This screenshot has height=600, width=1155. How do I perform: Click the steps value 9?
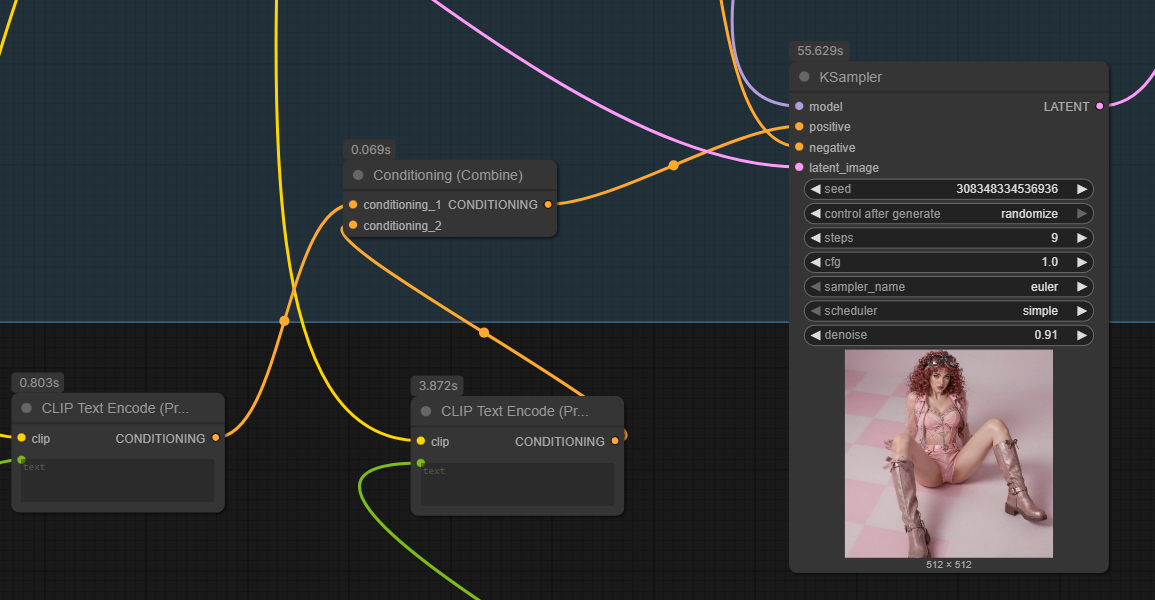click(x=1054, y=238)
